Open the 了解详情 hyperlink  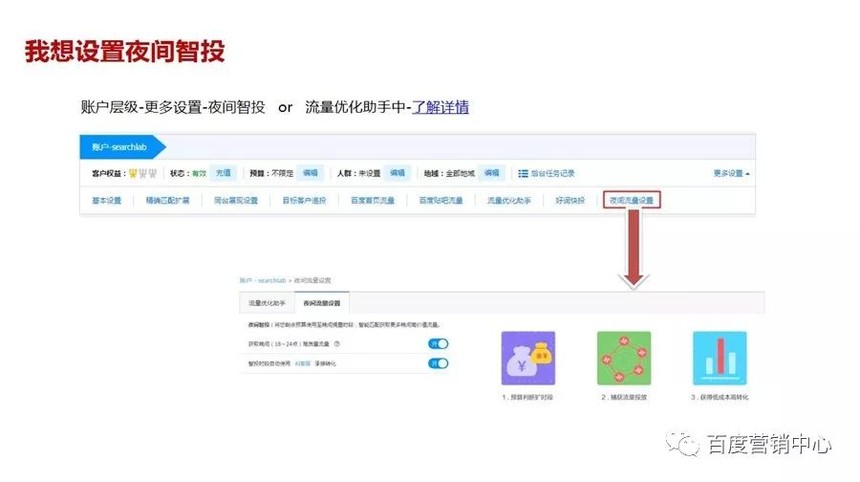(x=440, y=107)
